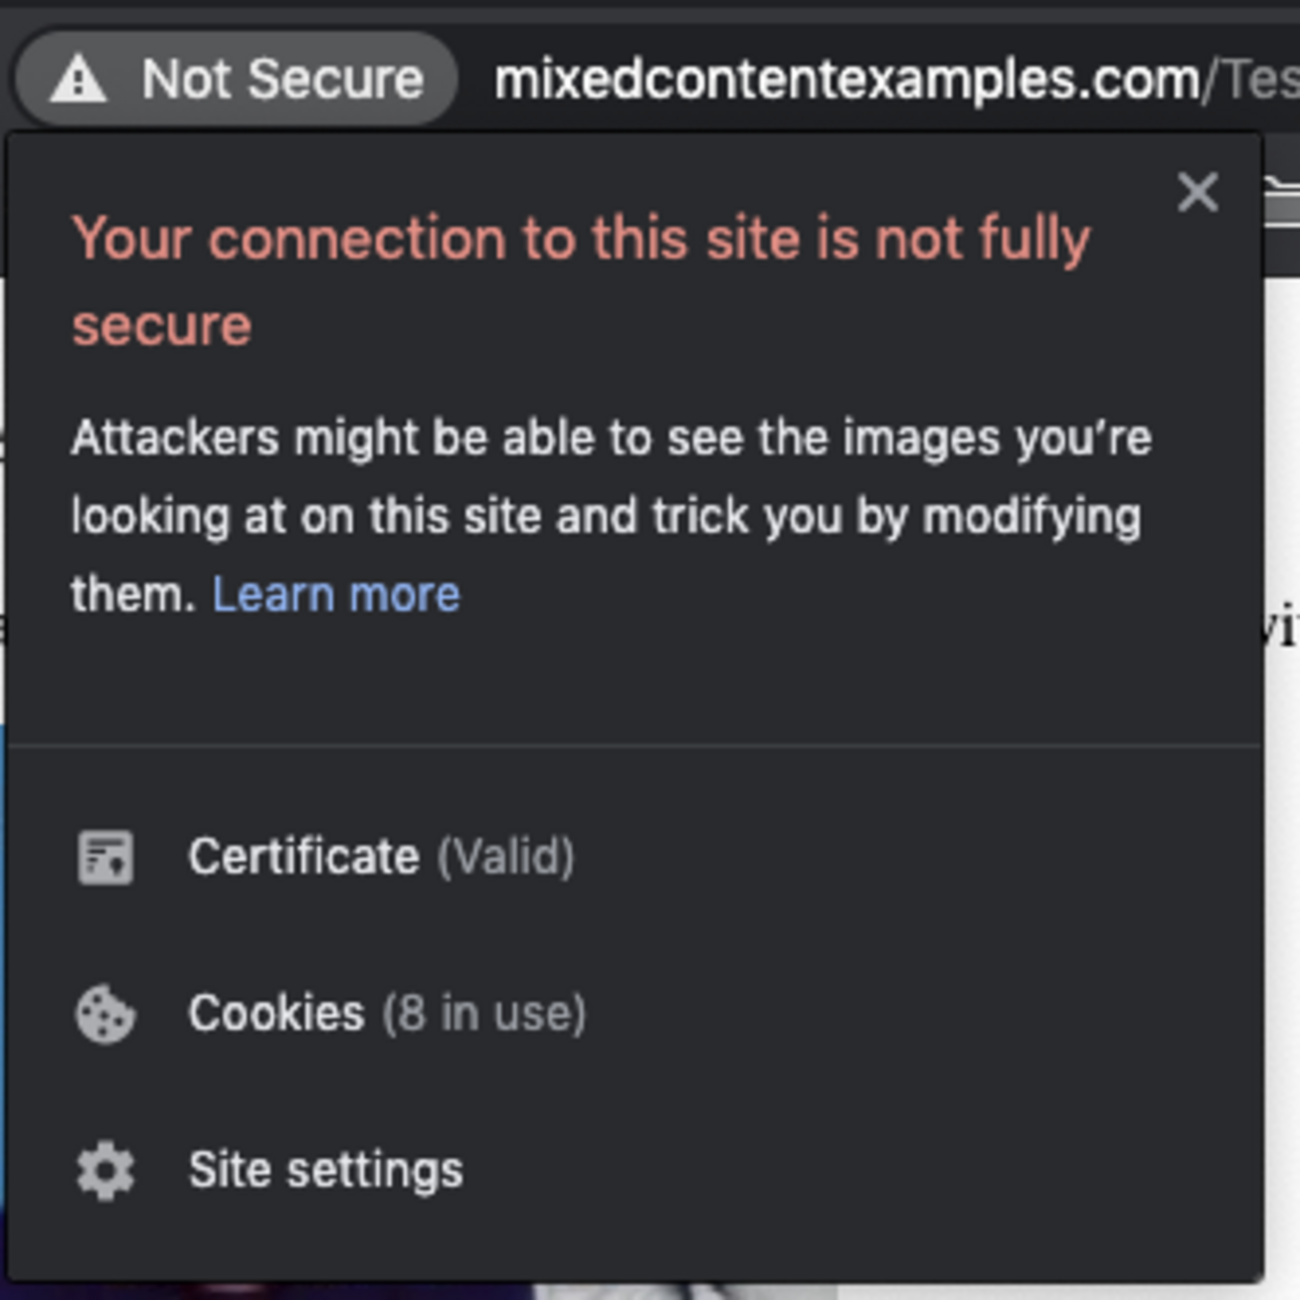Click the red "Your connection" heading line
This screenshot has height=1300, width=1300.
click(580, 240)
